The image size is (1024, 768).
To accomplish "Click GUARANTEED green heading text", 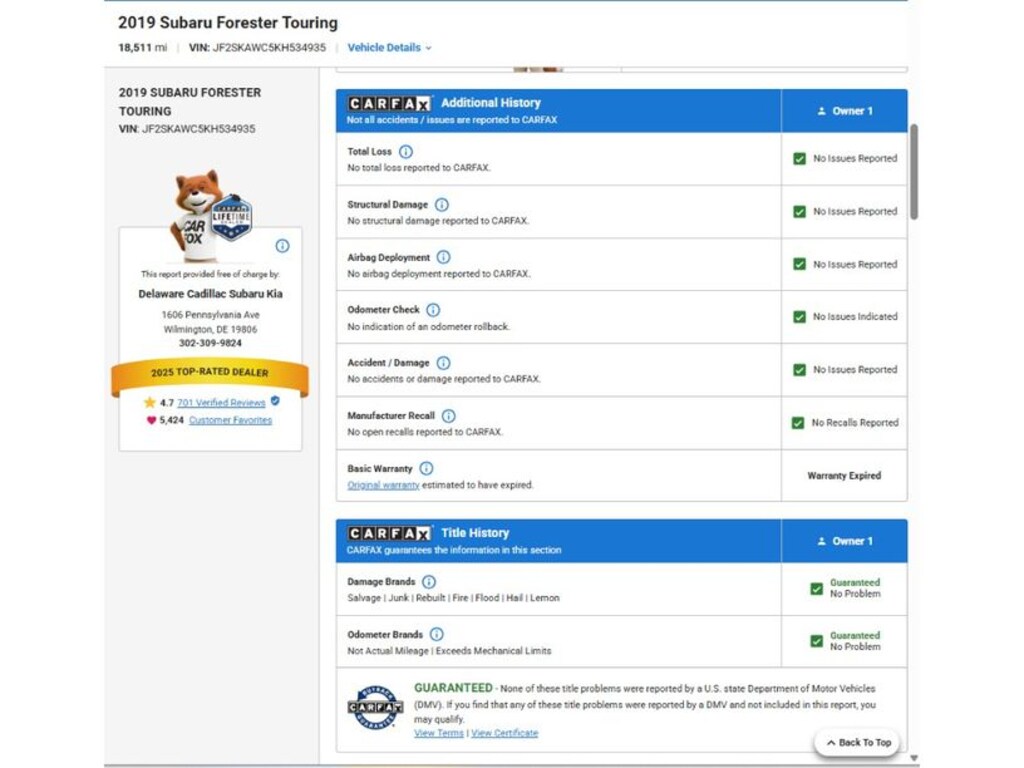I will (x=453, y=688).
